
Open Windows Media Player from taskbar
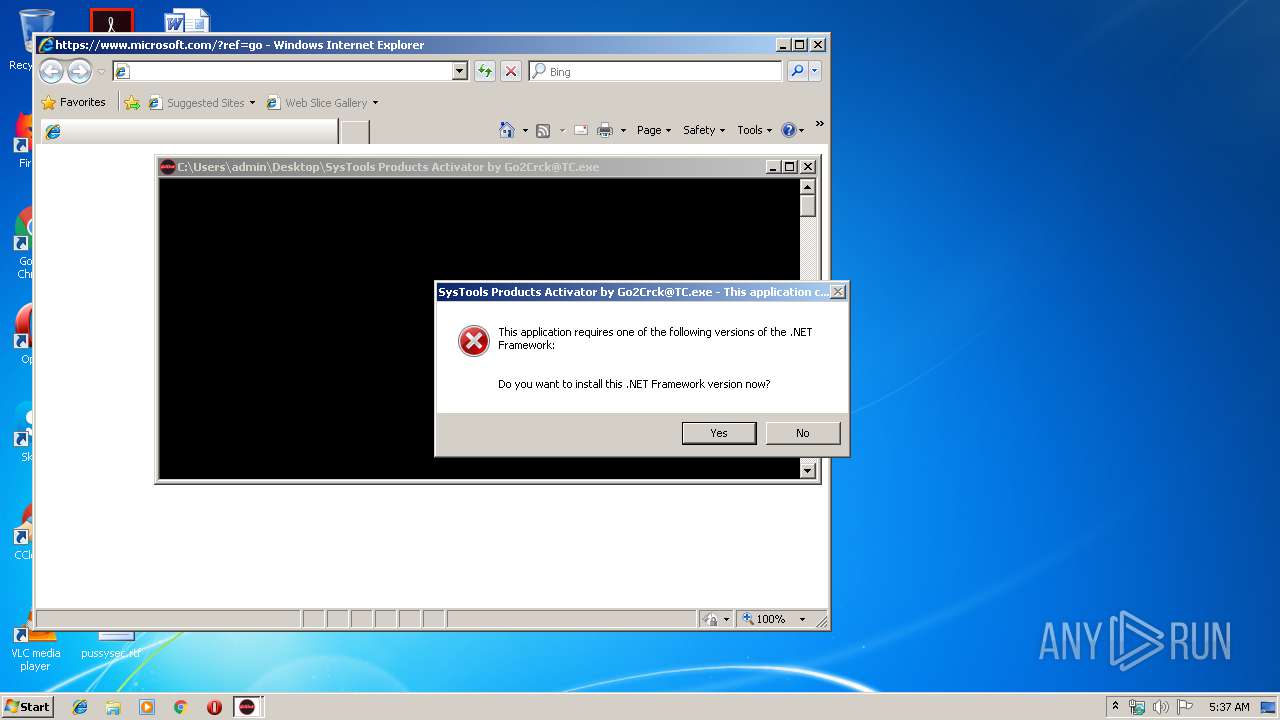pos(147,706)
